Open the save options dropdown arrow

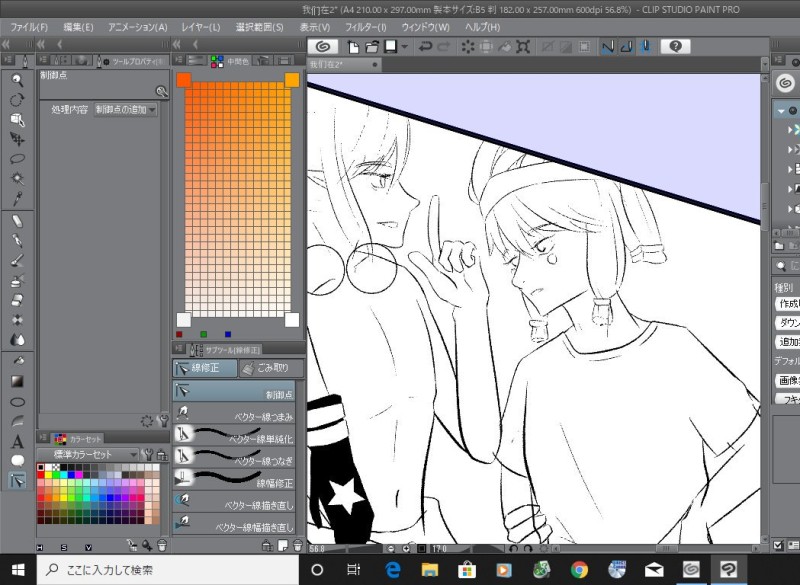coord(405,47)
